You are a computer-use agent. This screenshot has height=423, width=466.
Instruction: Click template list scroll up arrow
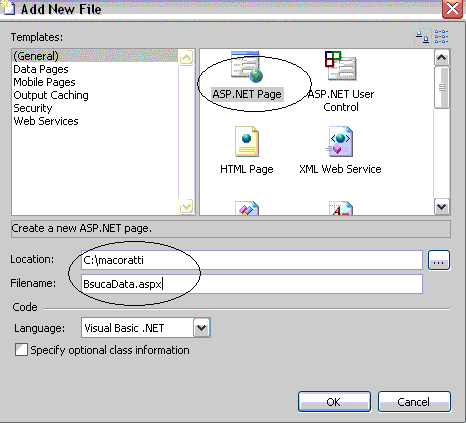point(442,58)
